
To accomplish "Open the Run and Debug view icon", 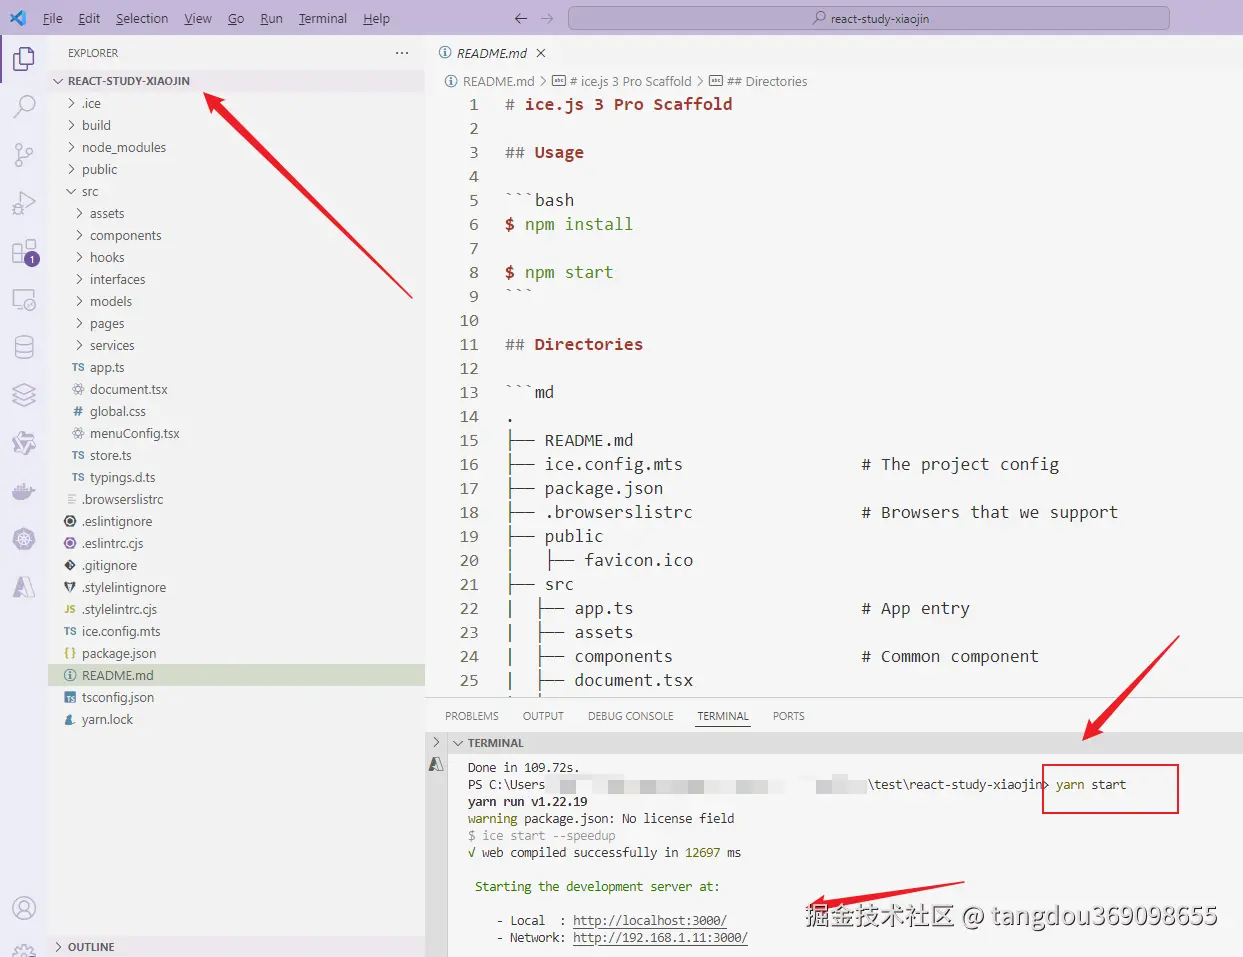I will click(24, 203).
